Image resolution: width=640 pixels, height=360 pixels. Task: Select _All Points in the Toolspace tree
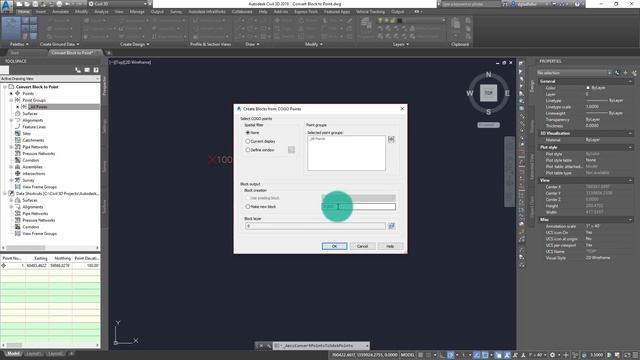point(38,107)
